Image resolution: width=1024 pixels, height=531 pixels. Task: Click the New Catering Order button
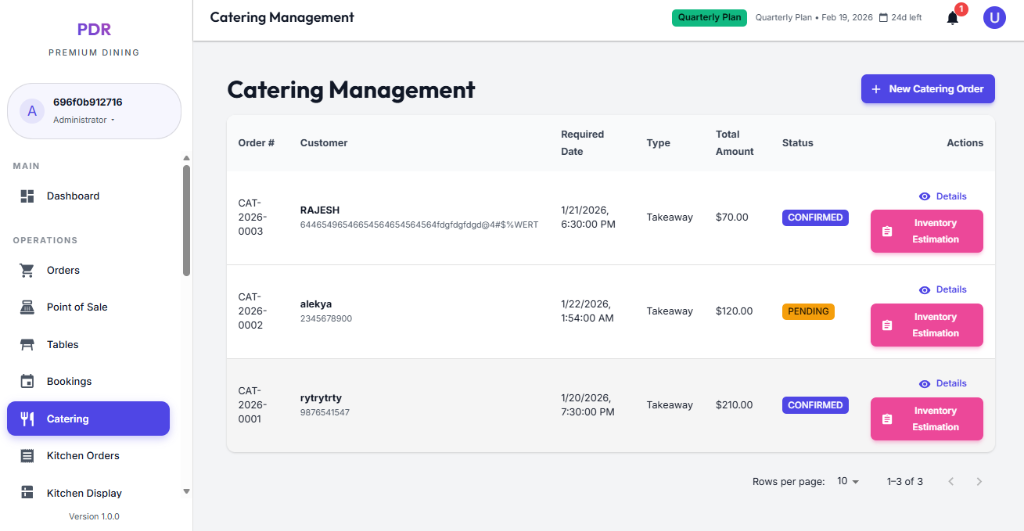click(927, 89)
